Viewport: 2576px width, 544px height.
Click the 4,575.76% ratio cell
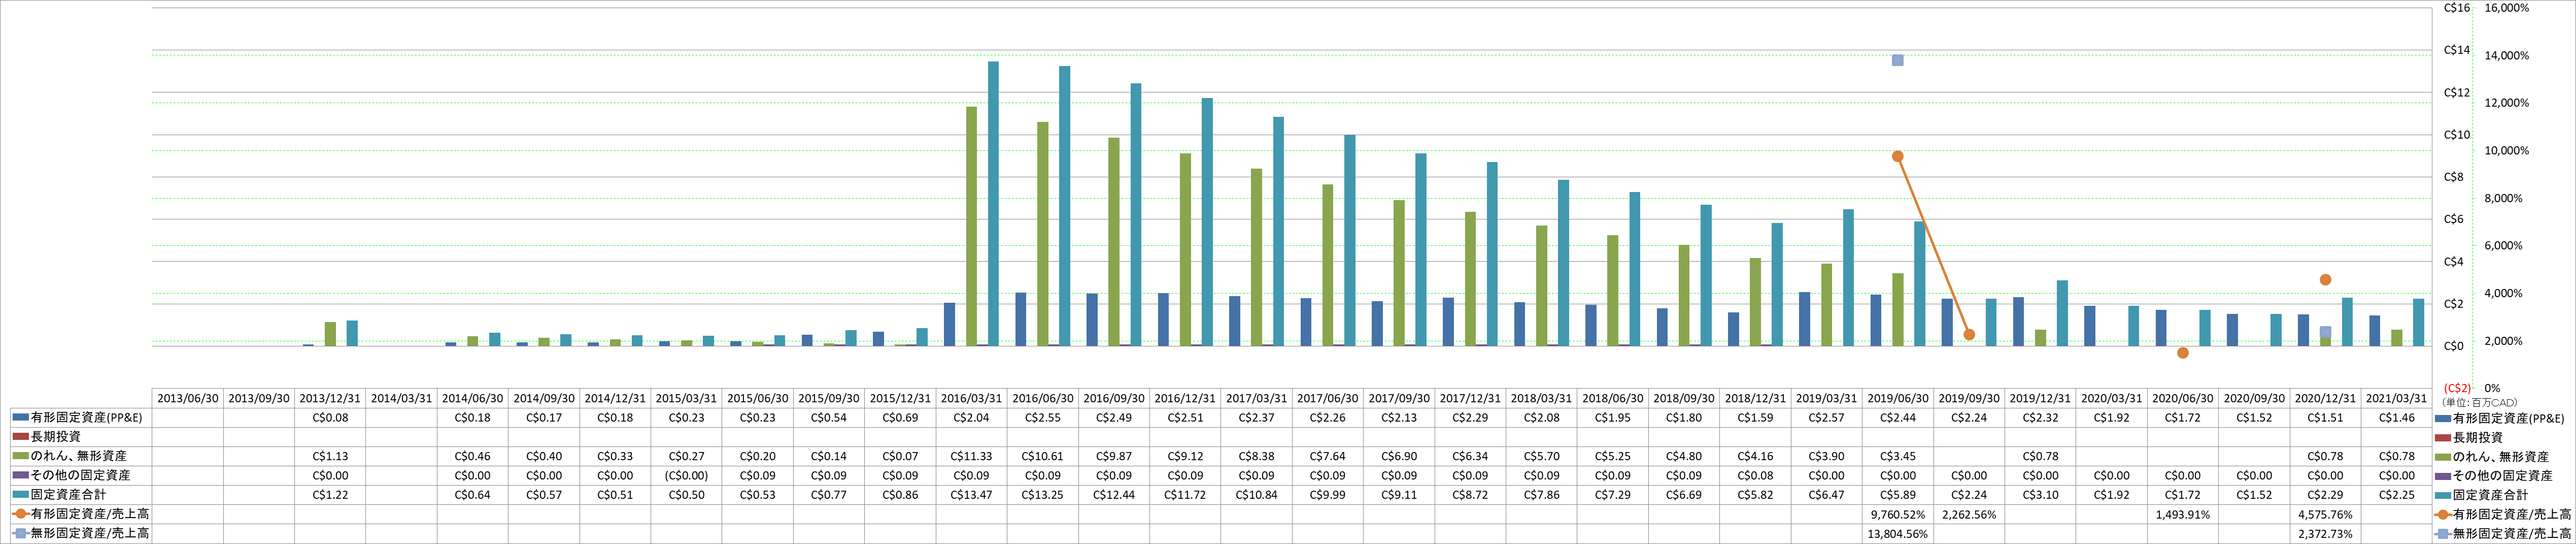click(2326, 514)
